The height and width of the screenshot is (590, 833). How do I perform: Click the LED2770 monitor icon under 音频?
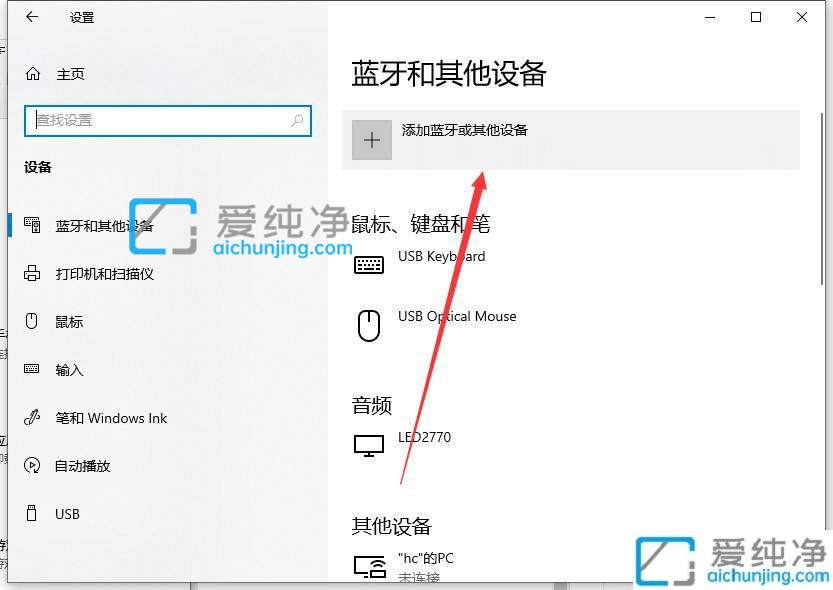coord(370,444)
